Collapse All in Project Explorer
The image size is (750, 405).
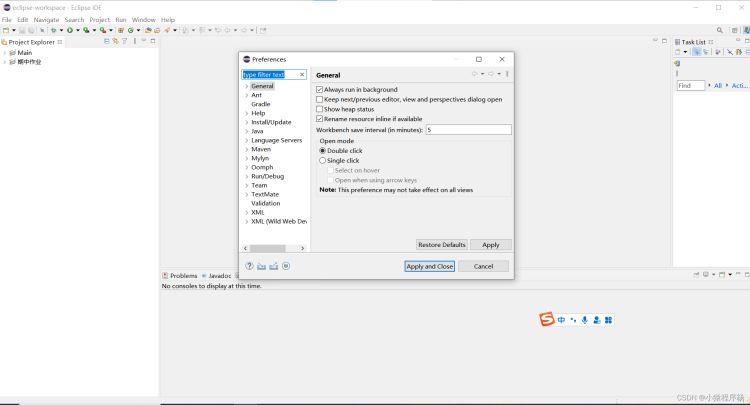[107, 42]
